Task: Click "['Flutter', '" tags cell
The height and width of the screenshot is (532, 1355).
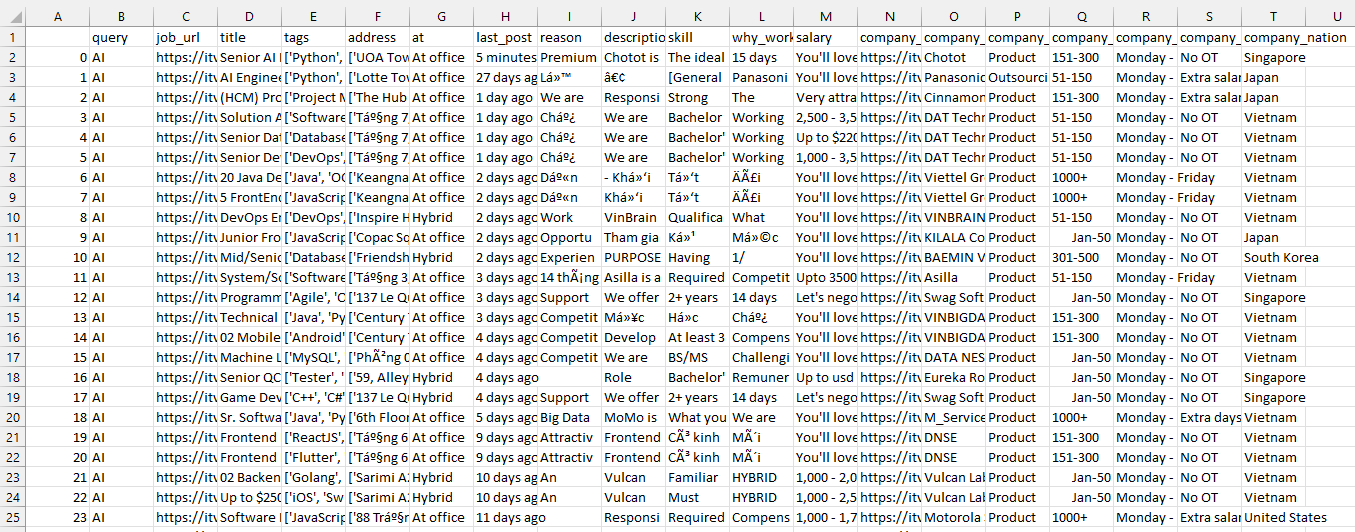Action: (x=313, y=457)
